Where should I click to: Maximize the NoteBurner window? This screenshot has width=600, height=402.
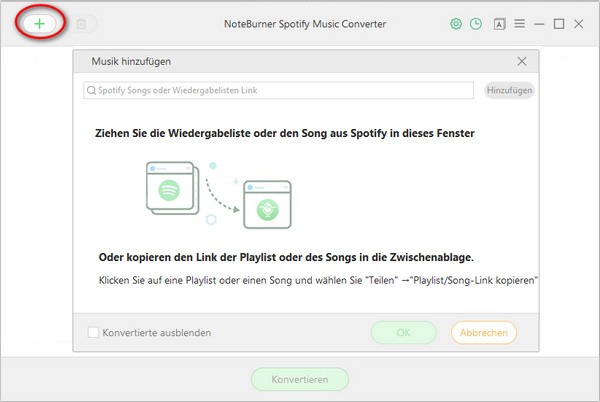pos(559,24)
